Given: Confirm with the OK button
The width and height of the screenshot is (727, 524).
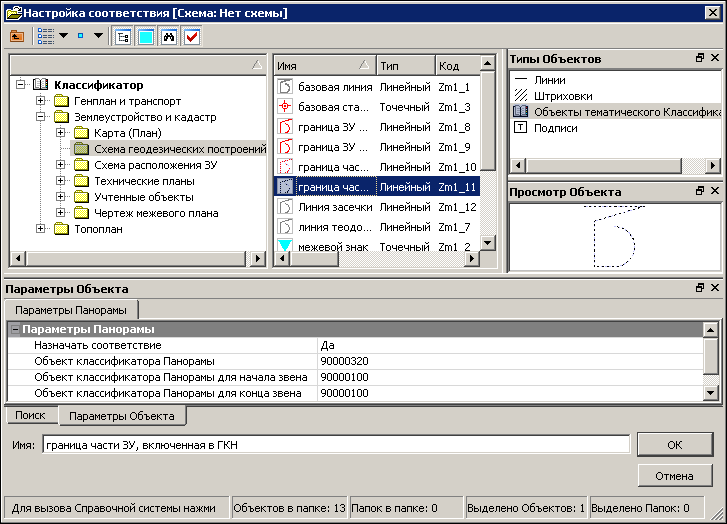Looking at the screenshot, I should [675, 445].
